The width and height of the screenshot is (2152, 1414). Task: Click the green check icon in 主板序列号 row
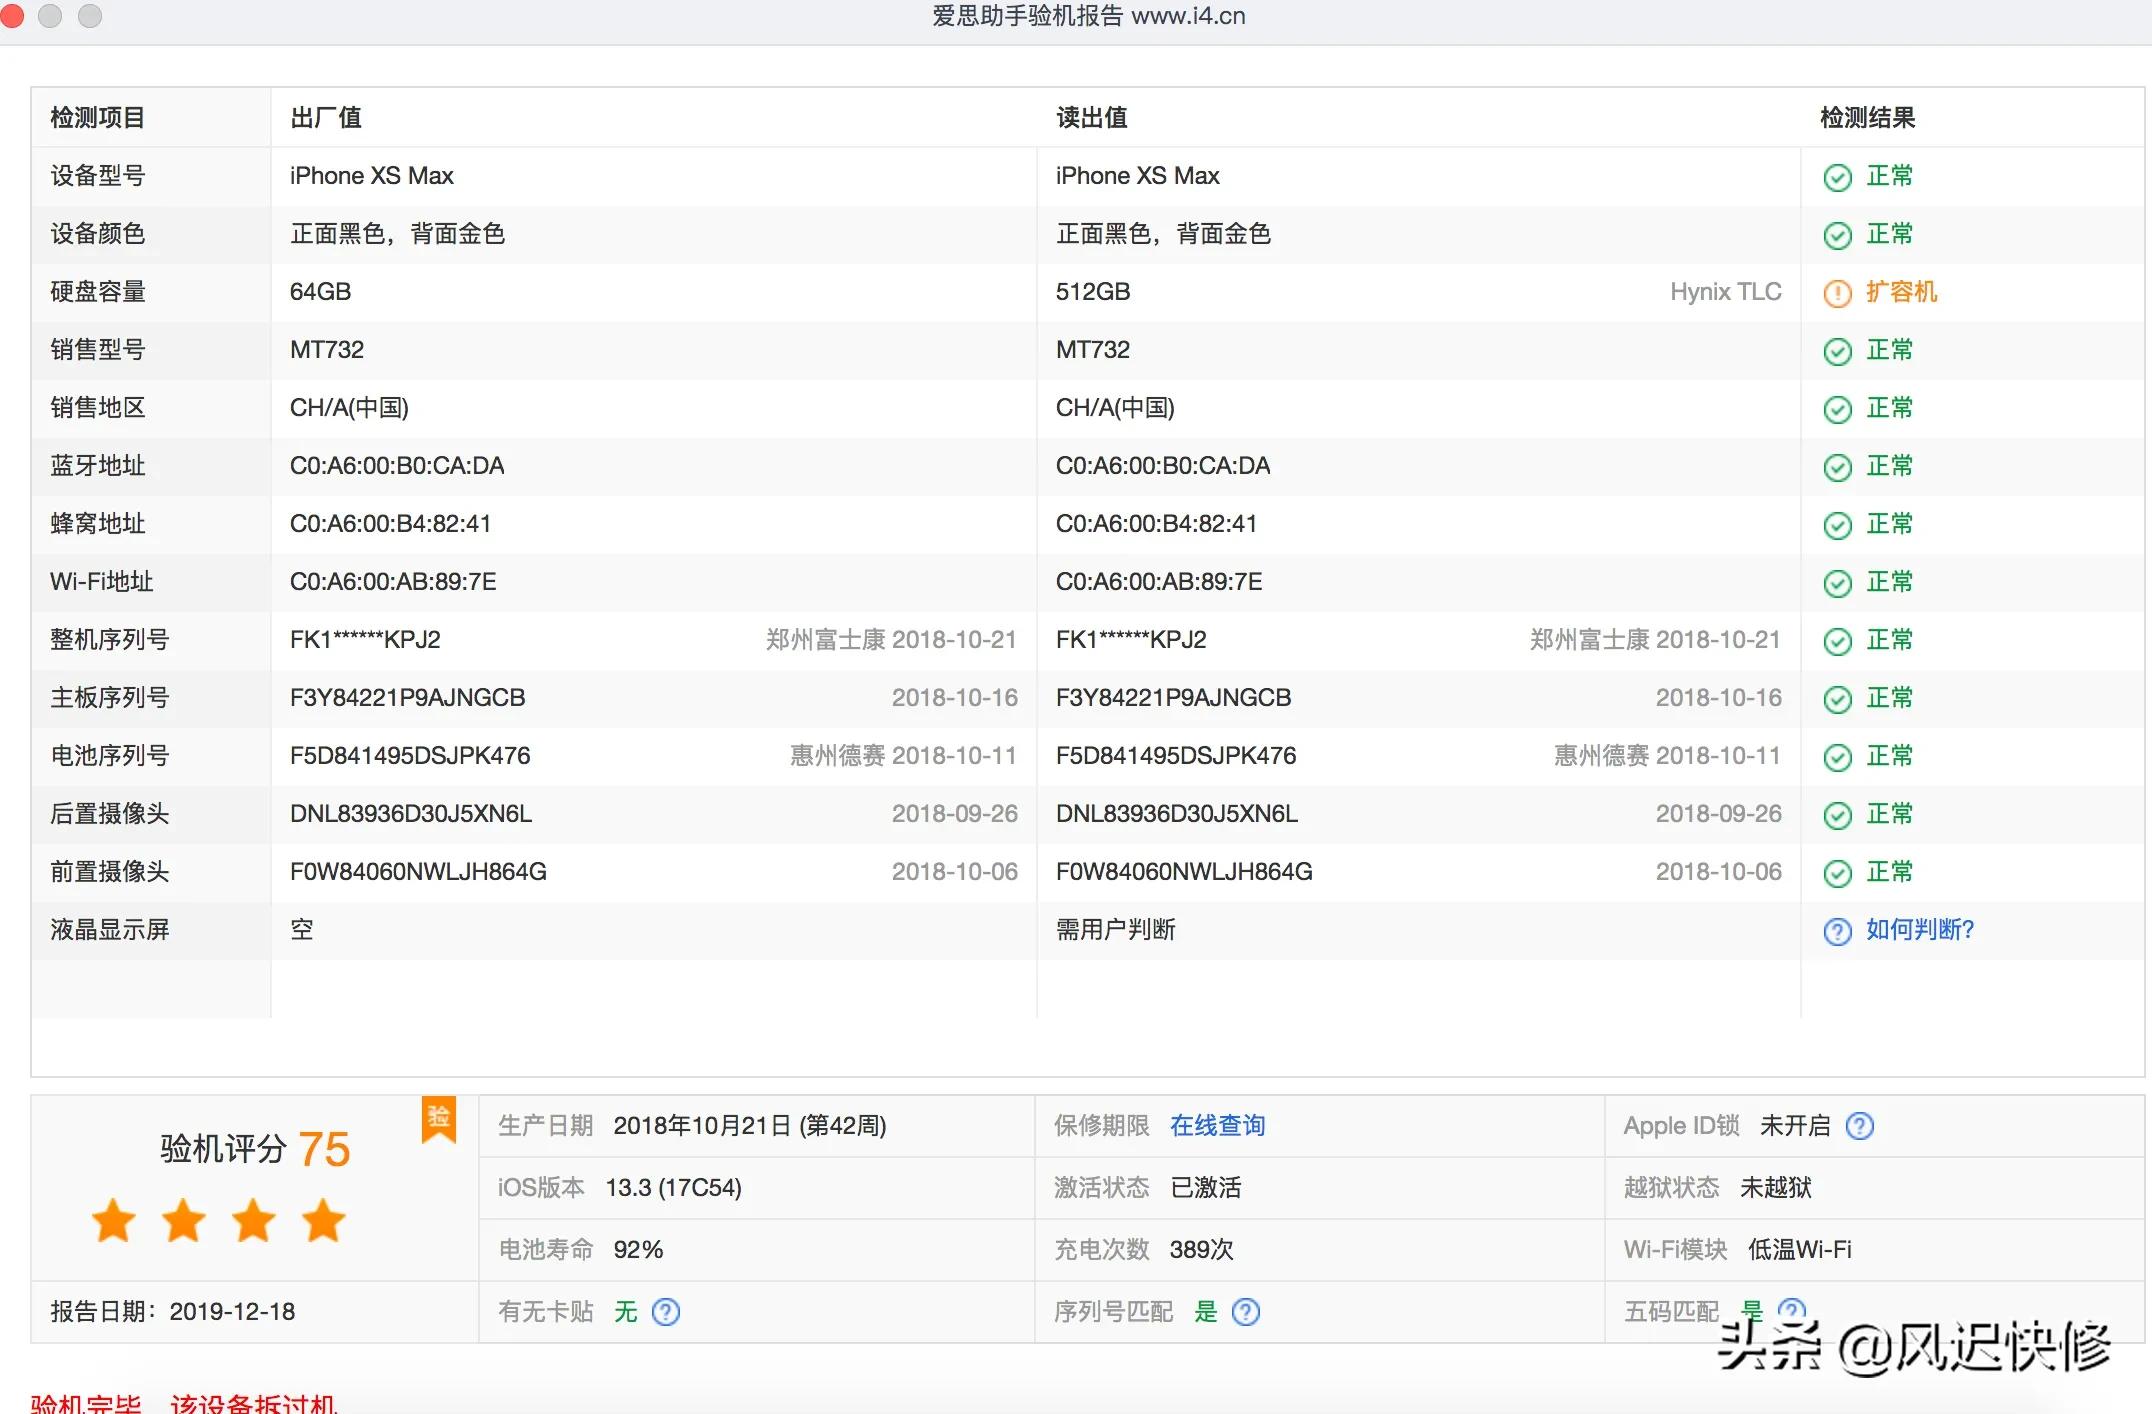pyautogui.click(x=1837, y=700)
